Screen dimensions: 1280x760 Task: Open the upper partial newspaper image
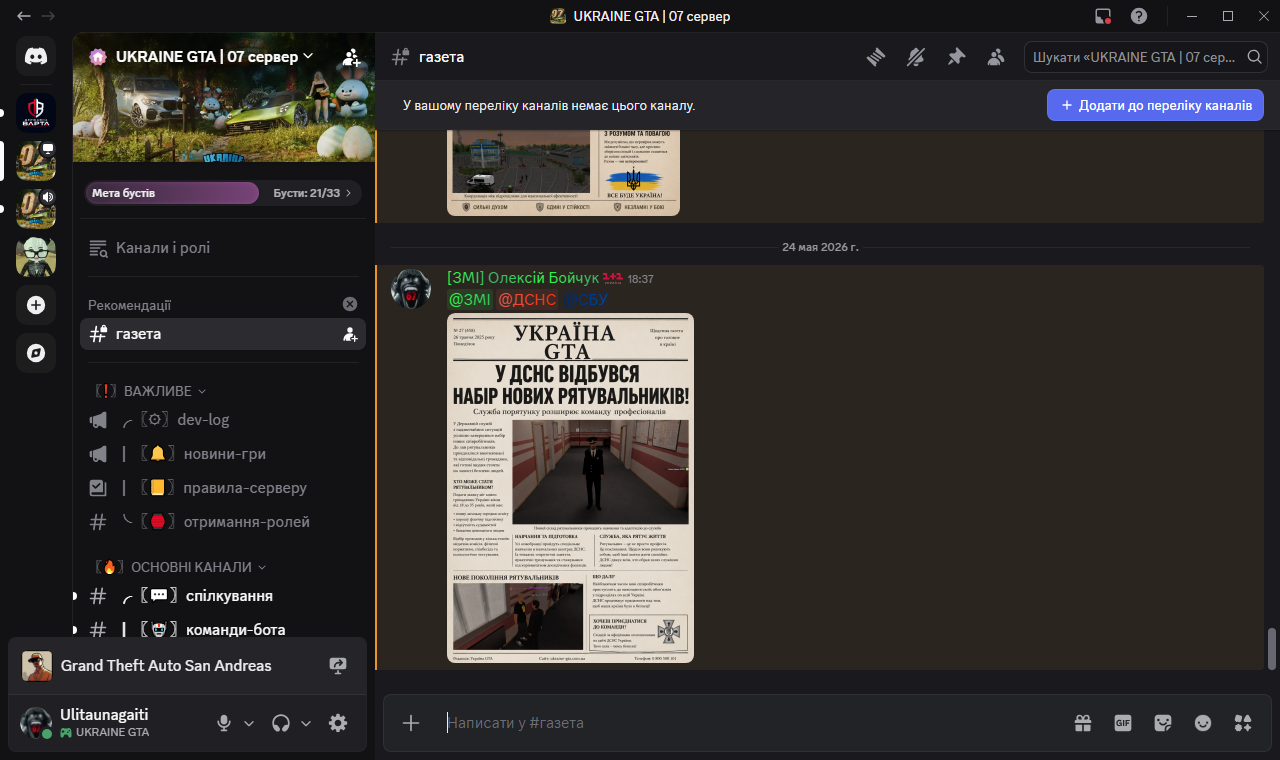point(563,172)
